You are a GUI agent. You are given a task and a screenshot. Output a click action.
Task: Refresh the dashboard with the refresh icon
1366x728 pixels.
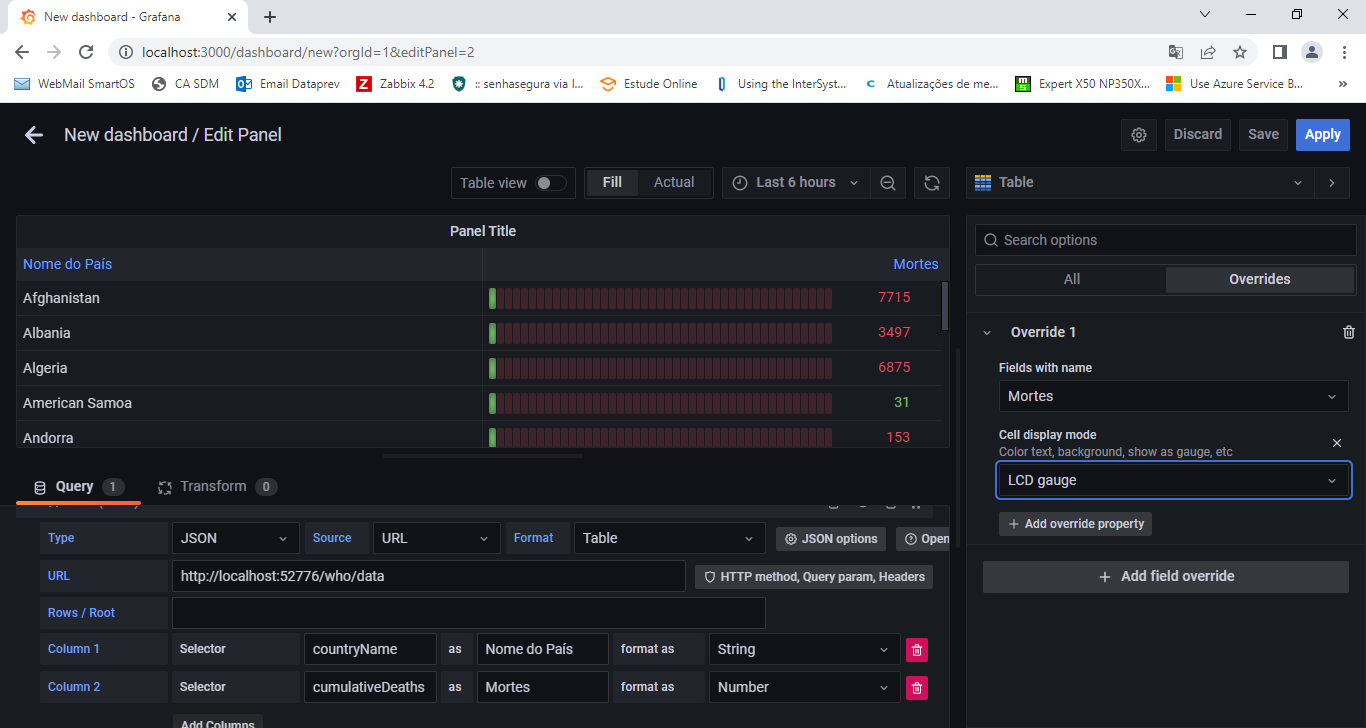coord(931,183)
